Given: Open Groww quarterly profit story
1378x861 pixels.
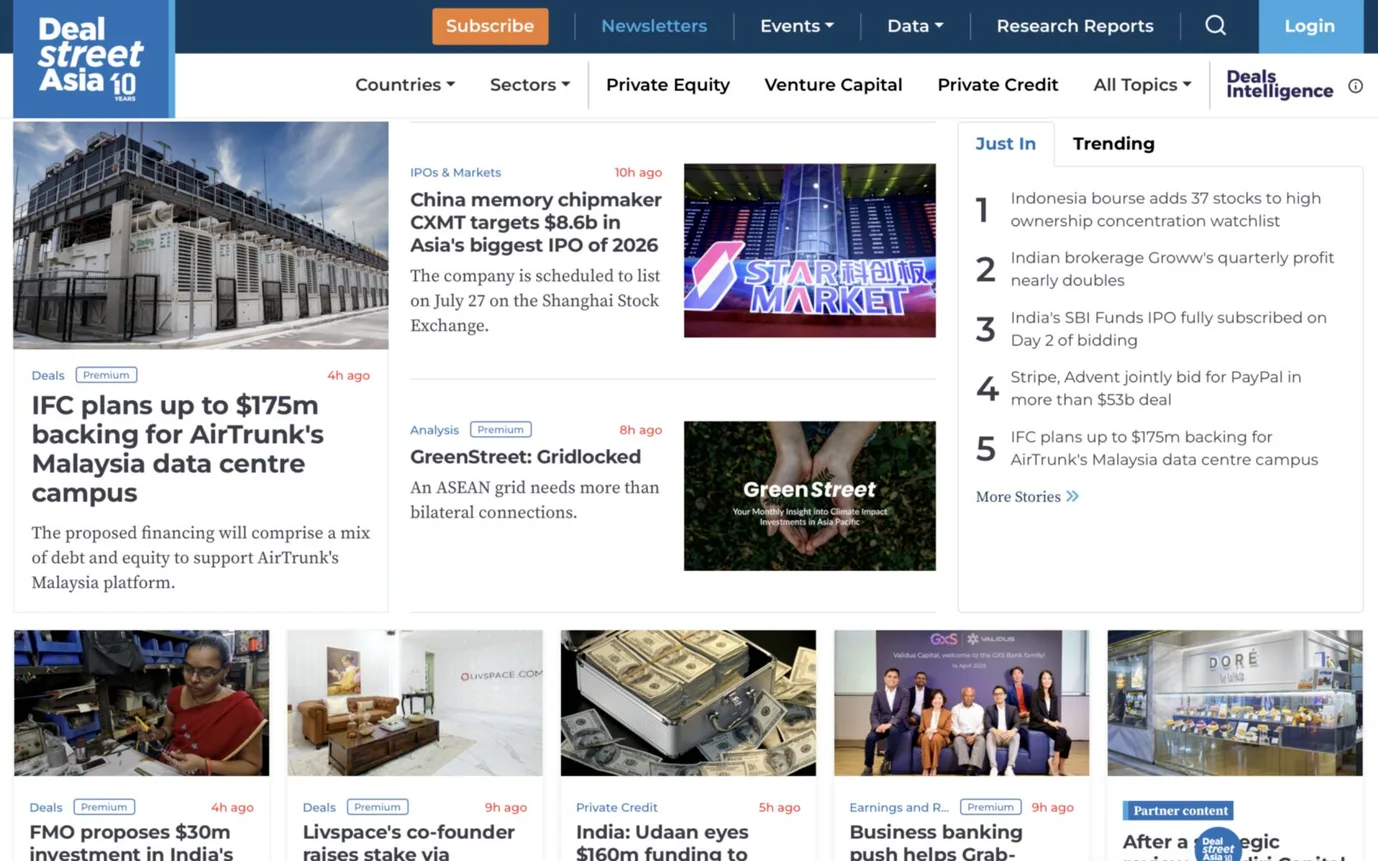Looking at the screenshot, I should [x=1172, y=269].
